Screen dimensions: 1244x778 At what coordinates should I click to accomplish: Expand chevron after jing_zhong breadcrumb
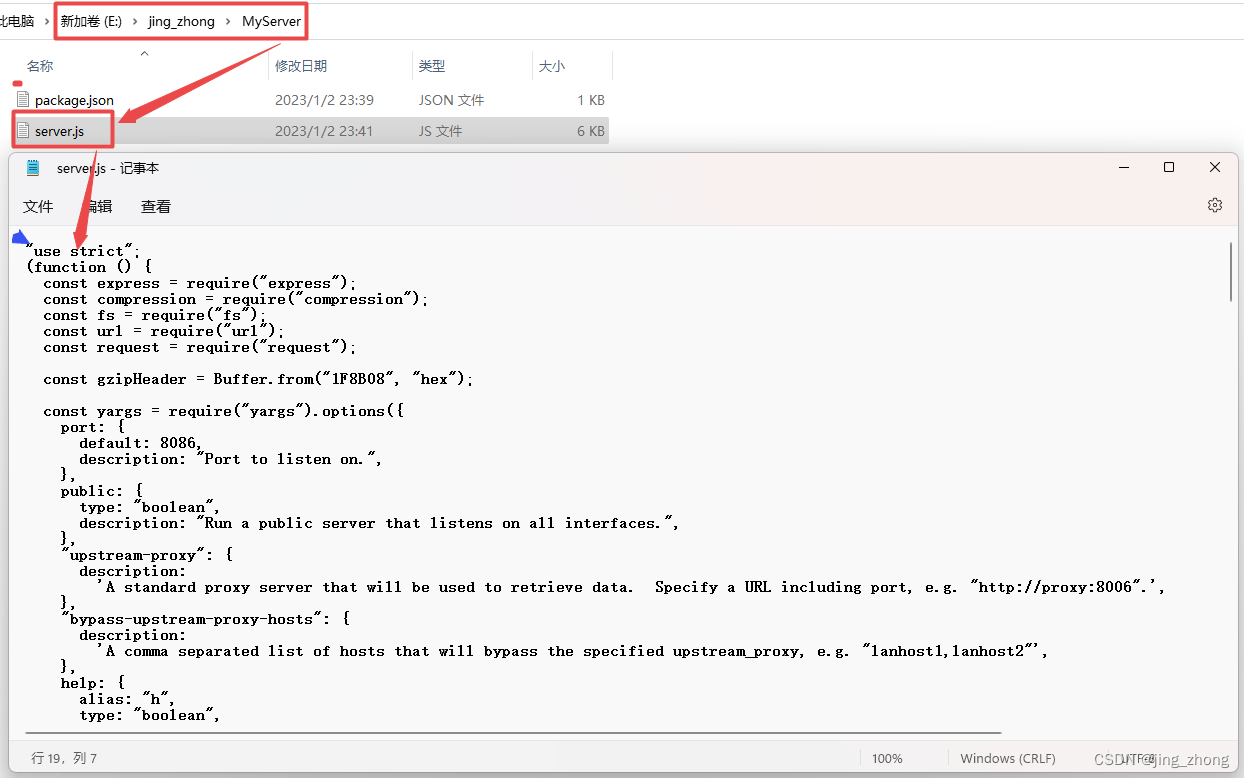(228, 21)
